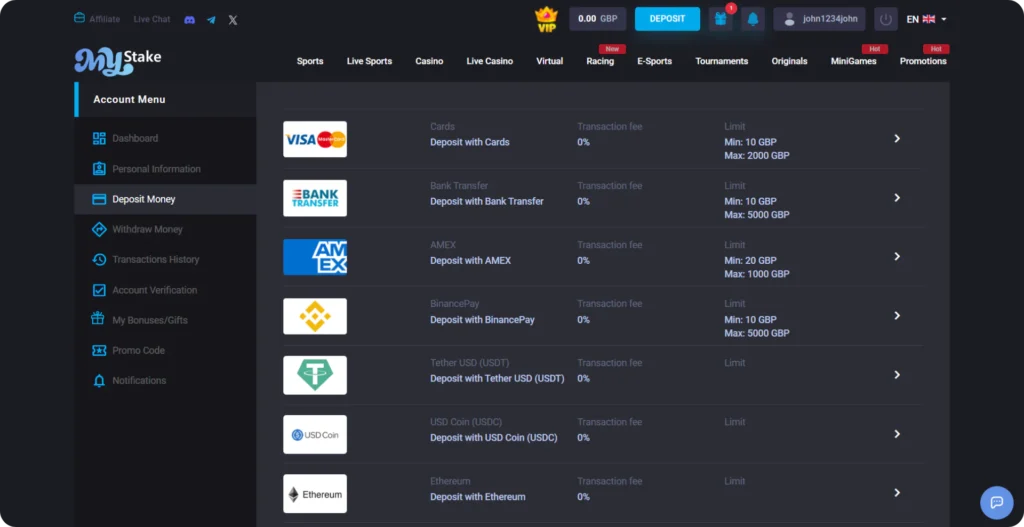Open the notifications bell in header
This screenshot has height=527, width=1024.
pyautogui.click(x=753, y=19)
